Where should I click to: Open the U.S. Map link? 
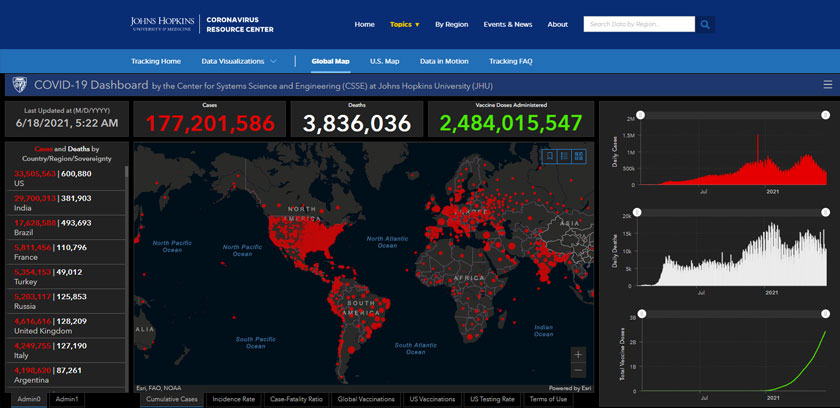click(x=384, y=61)
